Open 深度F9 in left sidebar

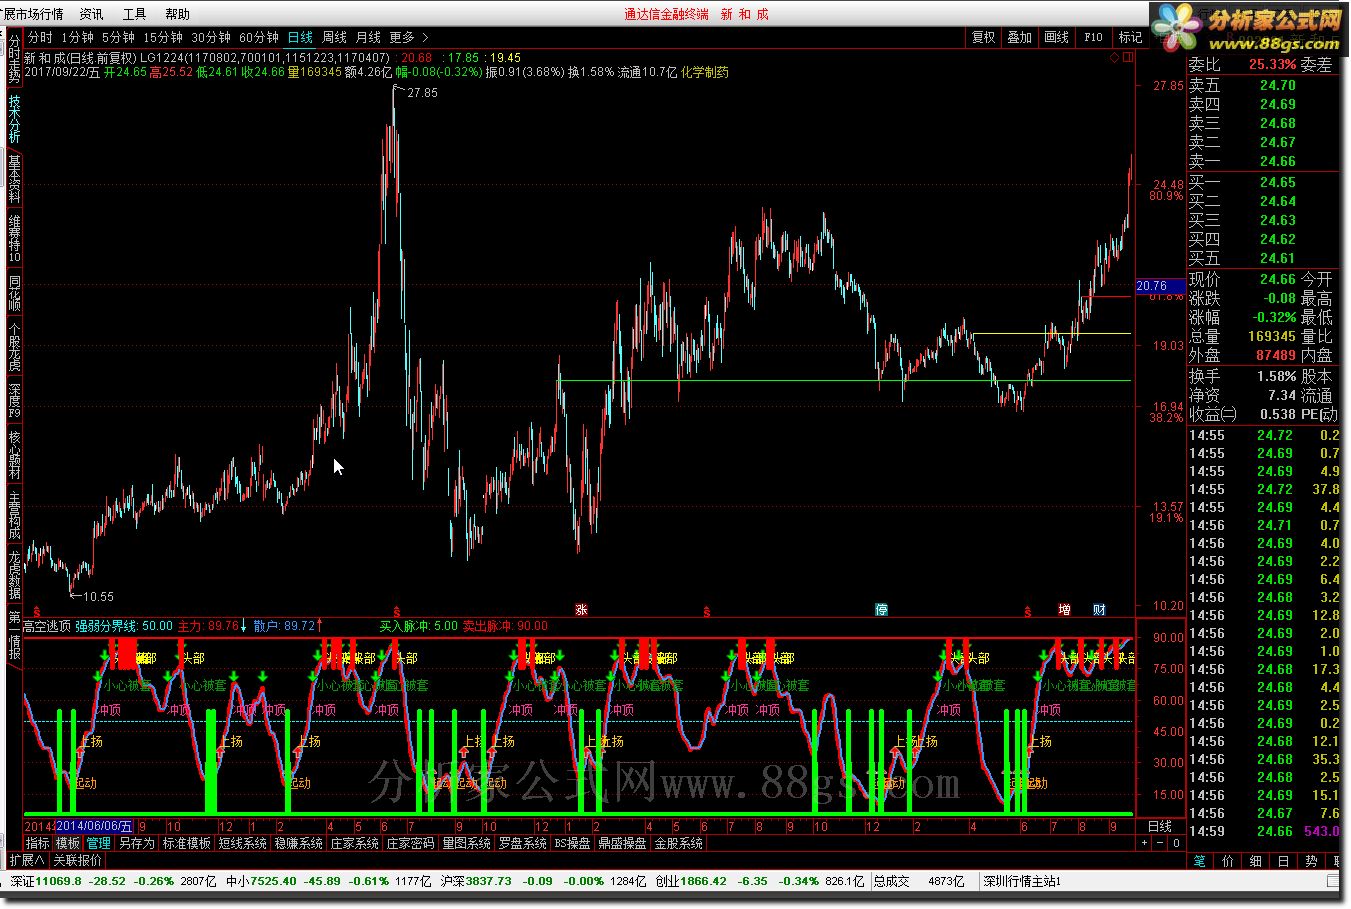[14, 400]
